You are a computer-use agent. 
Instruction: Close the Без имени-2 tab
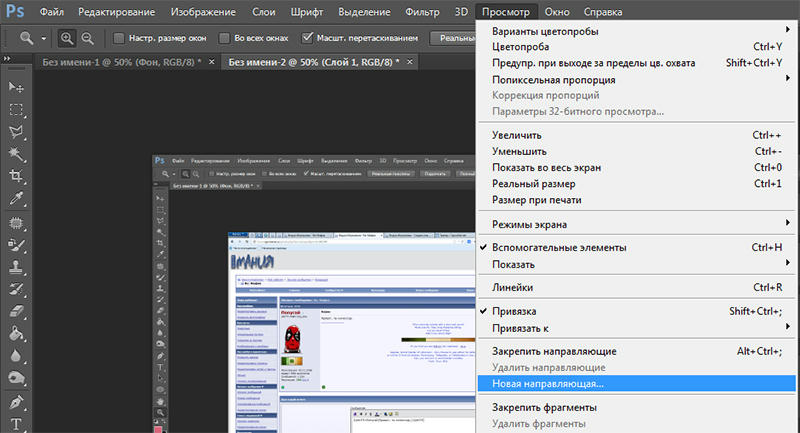(x=410, y=62)
